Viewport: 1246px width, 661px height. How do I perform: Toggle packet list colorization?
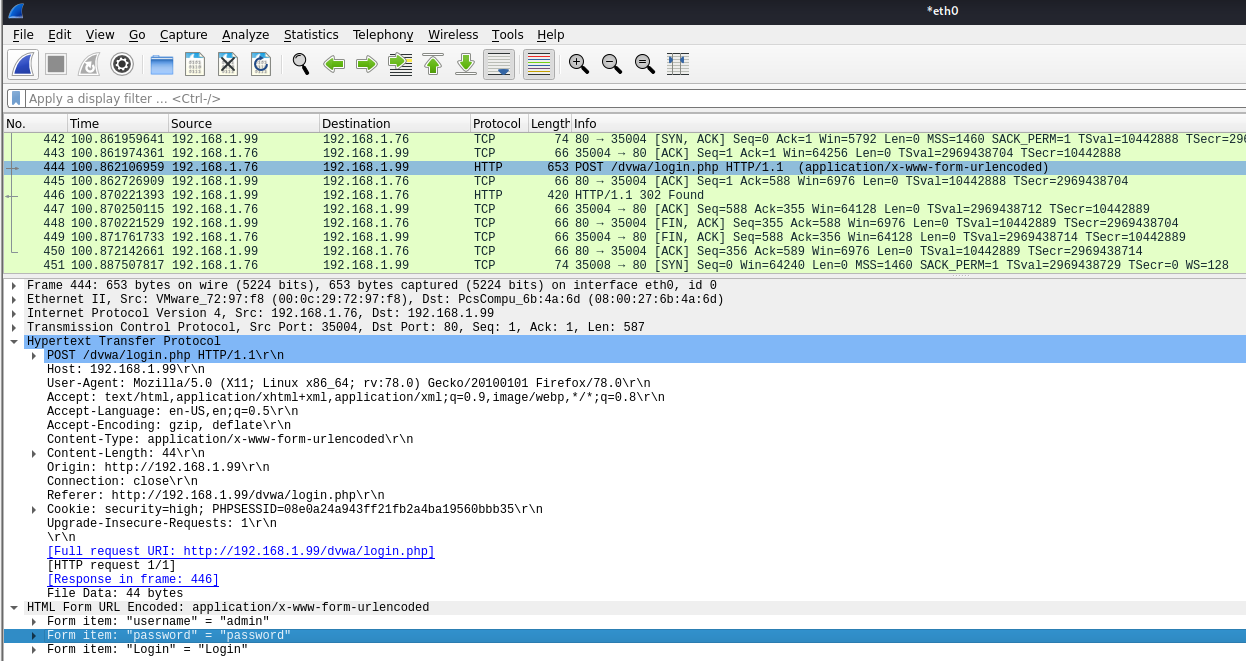[x=539, y=64]
